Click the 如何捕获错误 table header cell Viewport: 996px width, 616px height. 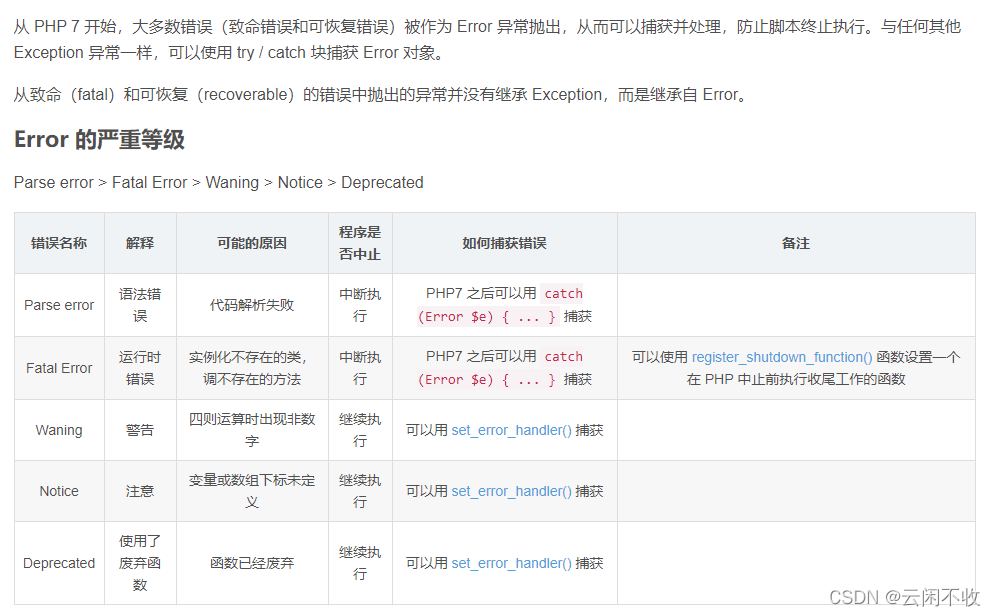click(x=504, y=243)
